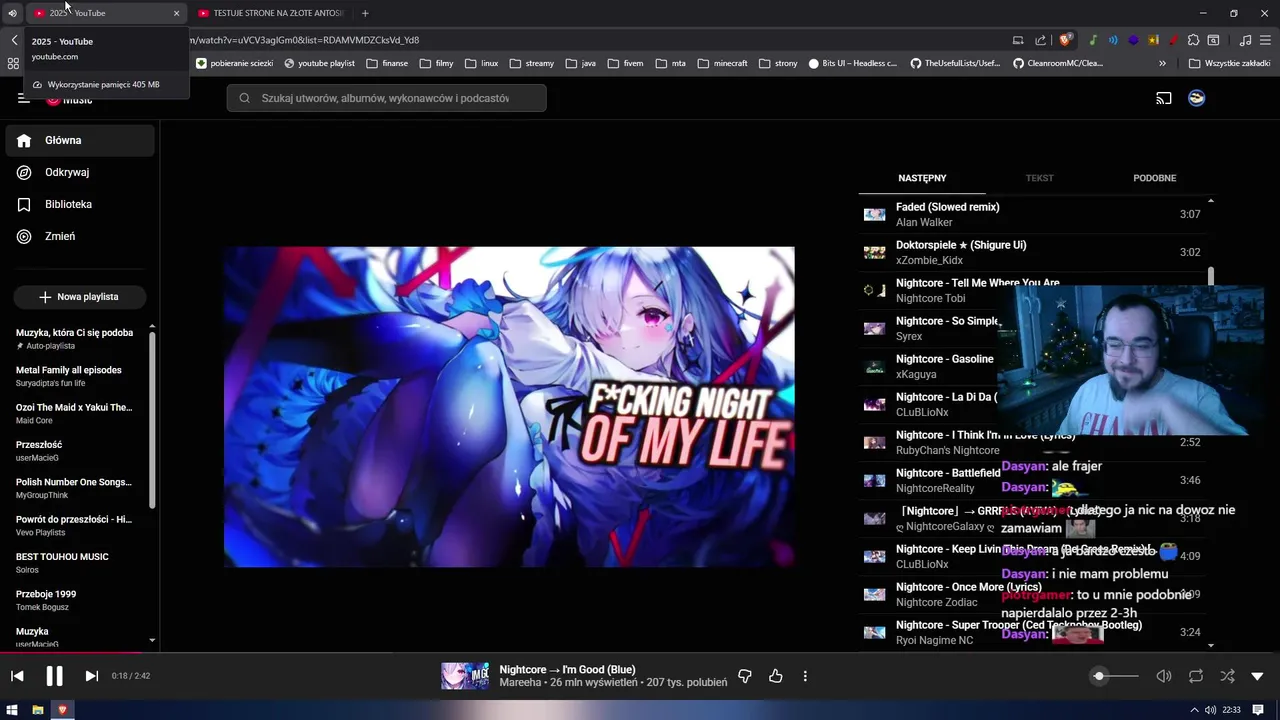Open the extensions puzzle piece menu
Viewport: 1280px width, 720px height.
point(1193,40)
